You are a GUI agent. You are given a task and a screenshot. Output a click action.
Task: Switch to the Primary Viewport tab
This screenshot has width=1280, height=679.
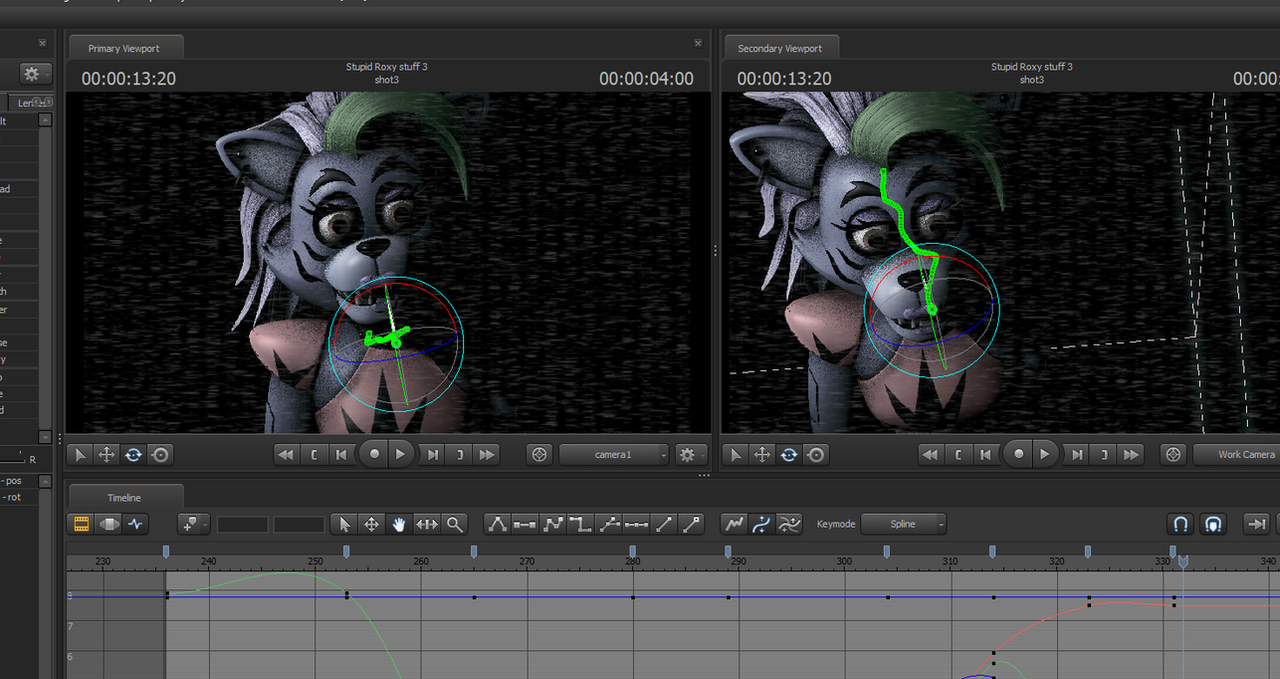[124, 48]
